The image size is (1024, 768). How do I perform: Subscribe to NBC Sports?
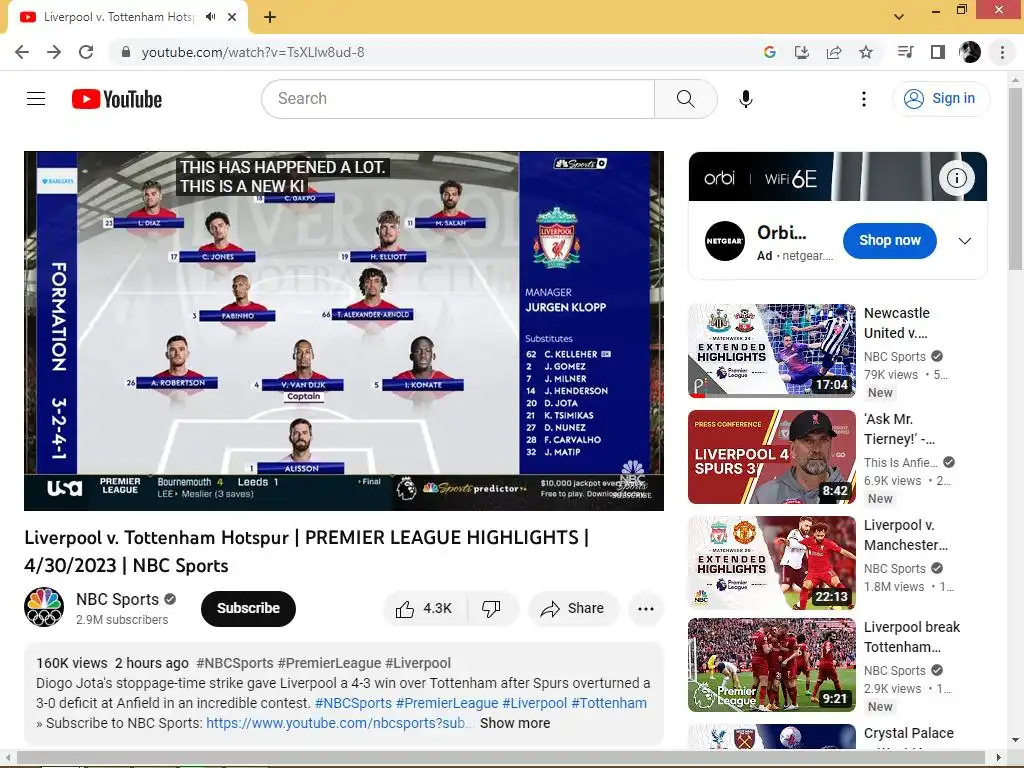point(248,609)
